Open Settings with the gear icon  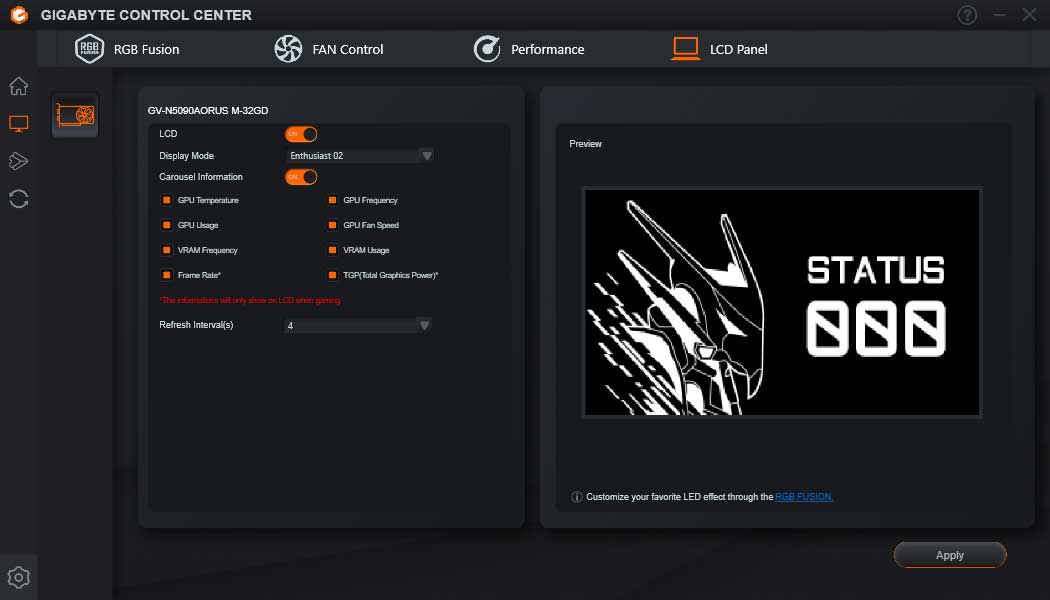click(x=18, y=577)
